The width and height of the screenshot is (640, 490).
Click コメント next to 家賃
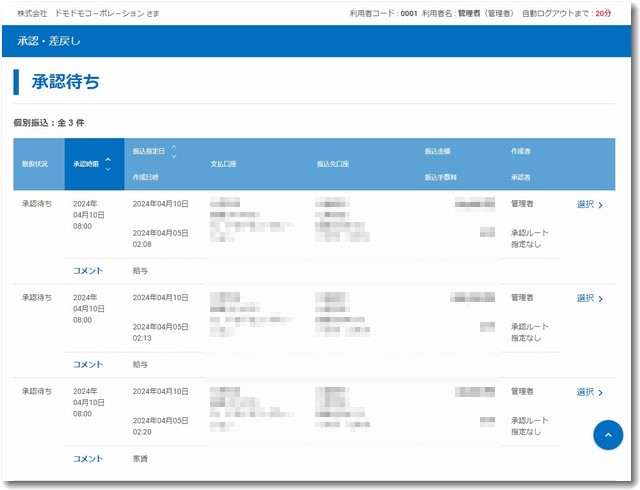(88, 459)
